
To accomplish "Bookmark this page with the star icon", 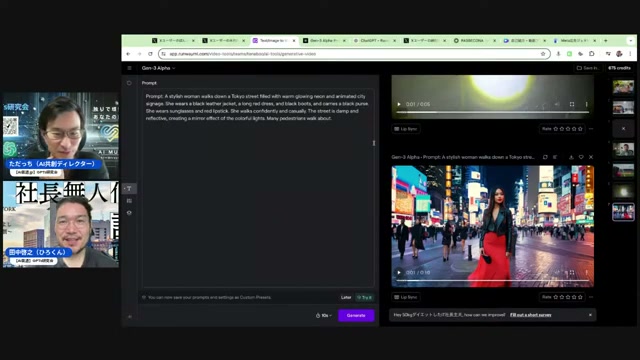I will pos(543,54).
